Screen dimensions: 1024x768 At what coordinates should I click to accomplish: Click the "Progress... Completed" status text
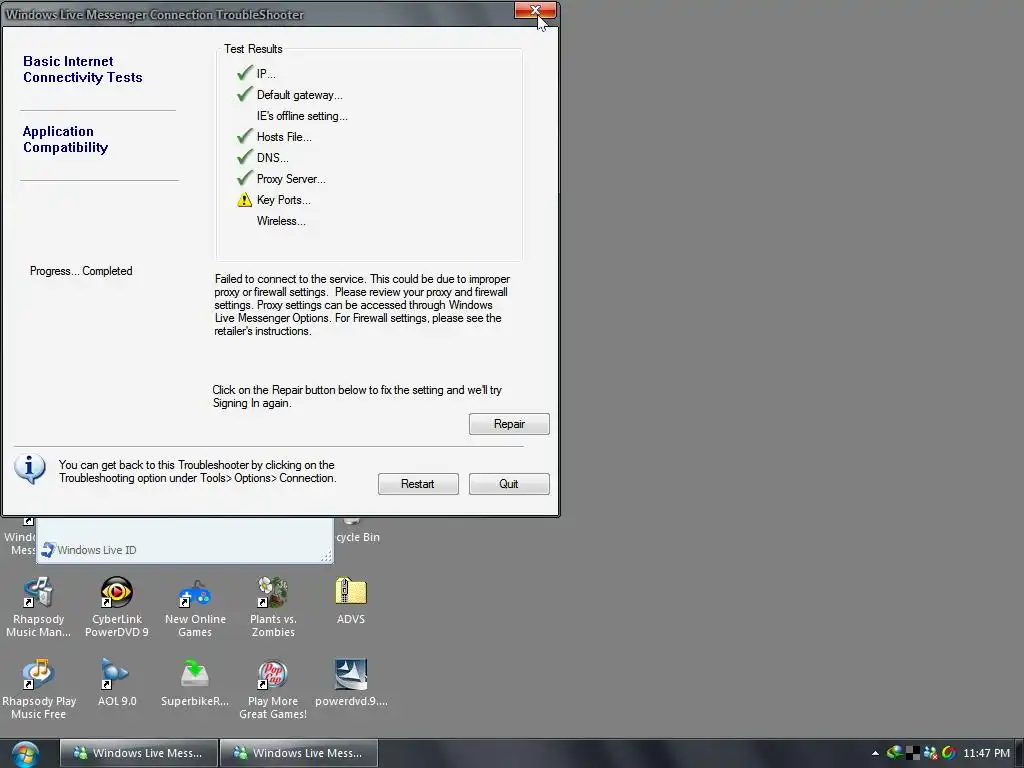point(81,271)
